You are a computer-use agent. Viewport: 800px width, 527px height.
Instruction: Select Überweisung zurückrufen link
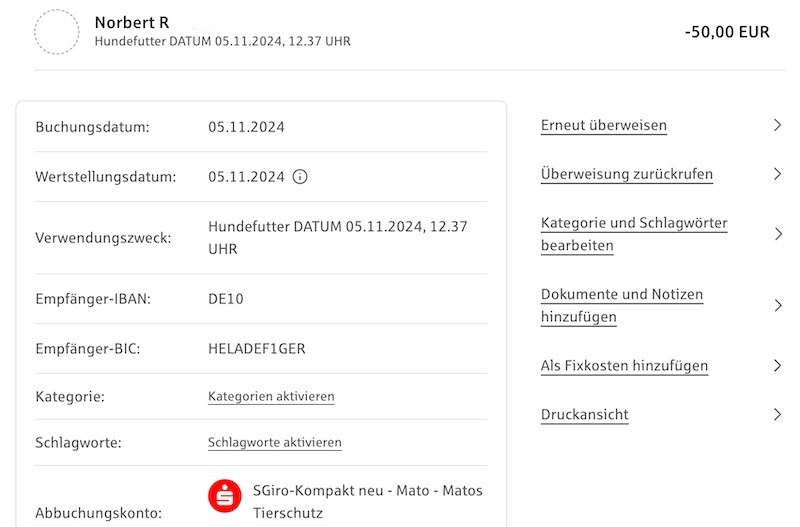pos(627,174)
